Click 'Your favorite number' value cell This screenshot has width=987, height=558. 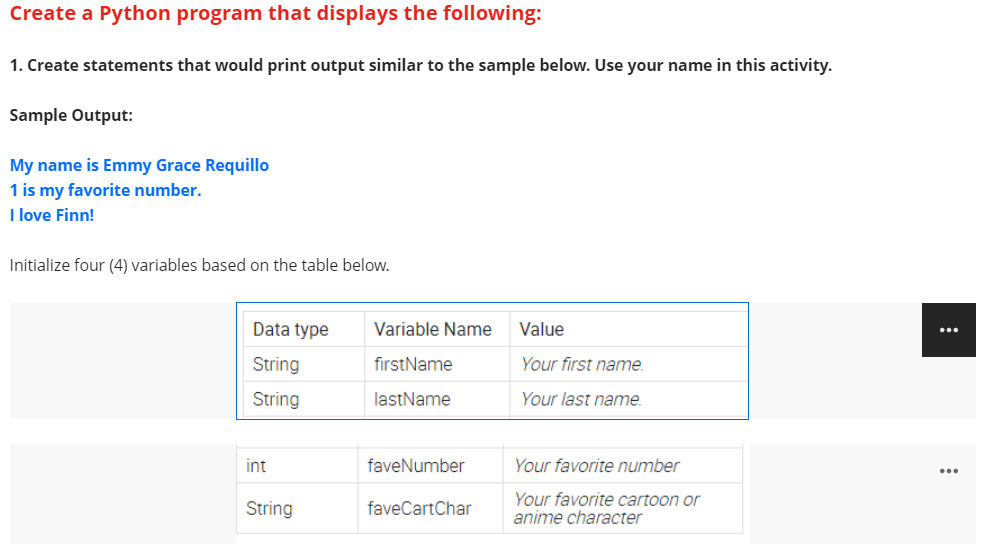pos(623,465)
